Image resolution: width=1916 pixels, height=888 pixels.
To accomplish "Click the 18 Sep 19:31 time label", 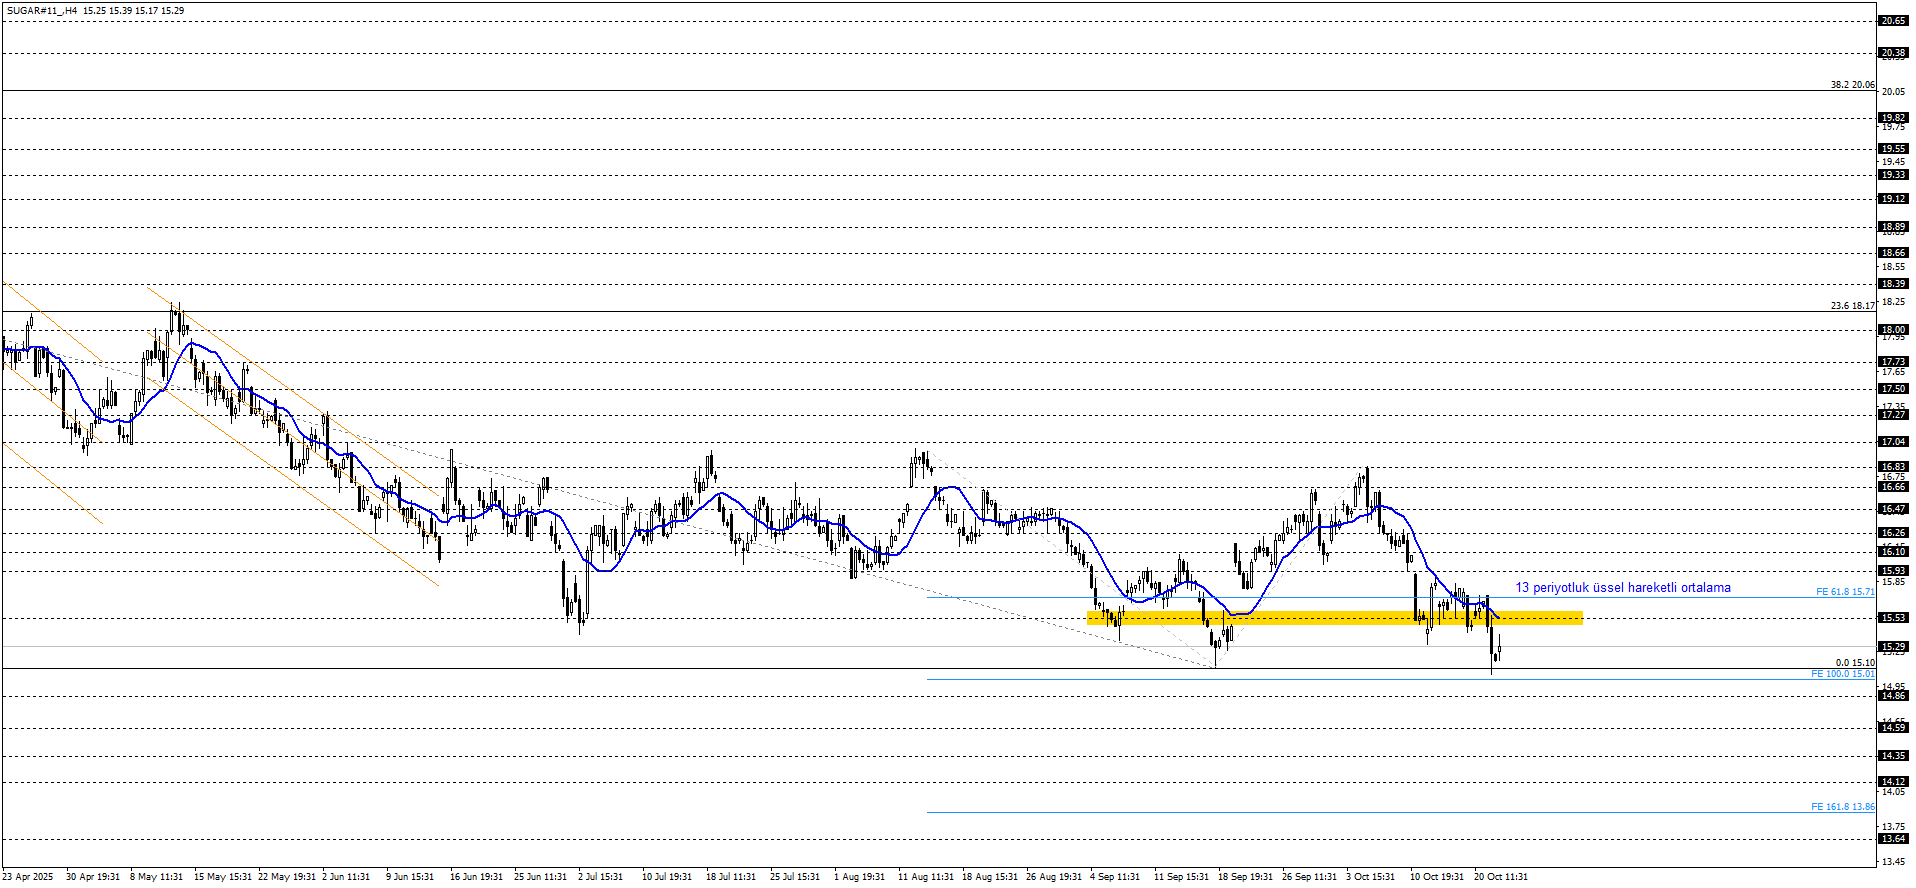I will coord(1245,877).
